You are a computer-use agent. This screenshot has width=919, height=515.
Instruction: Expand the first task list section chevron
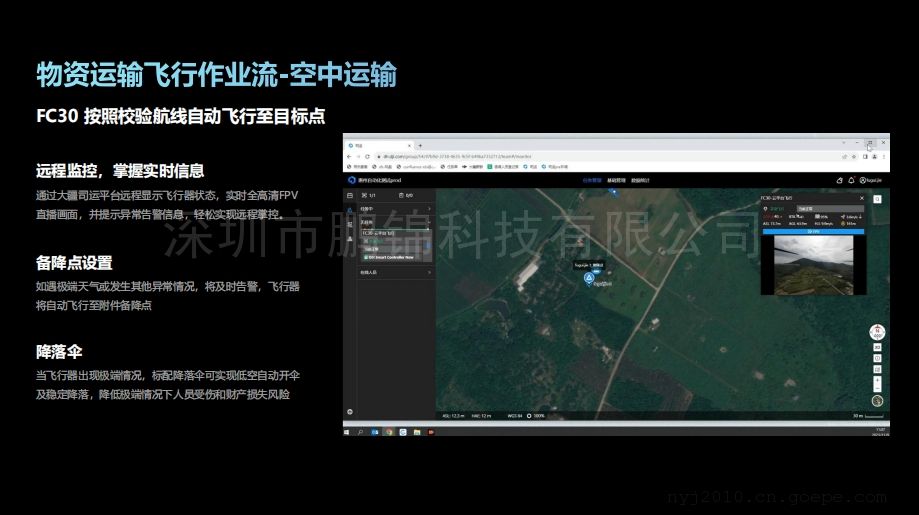tap(430, 209)
